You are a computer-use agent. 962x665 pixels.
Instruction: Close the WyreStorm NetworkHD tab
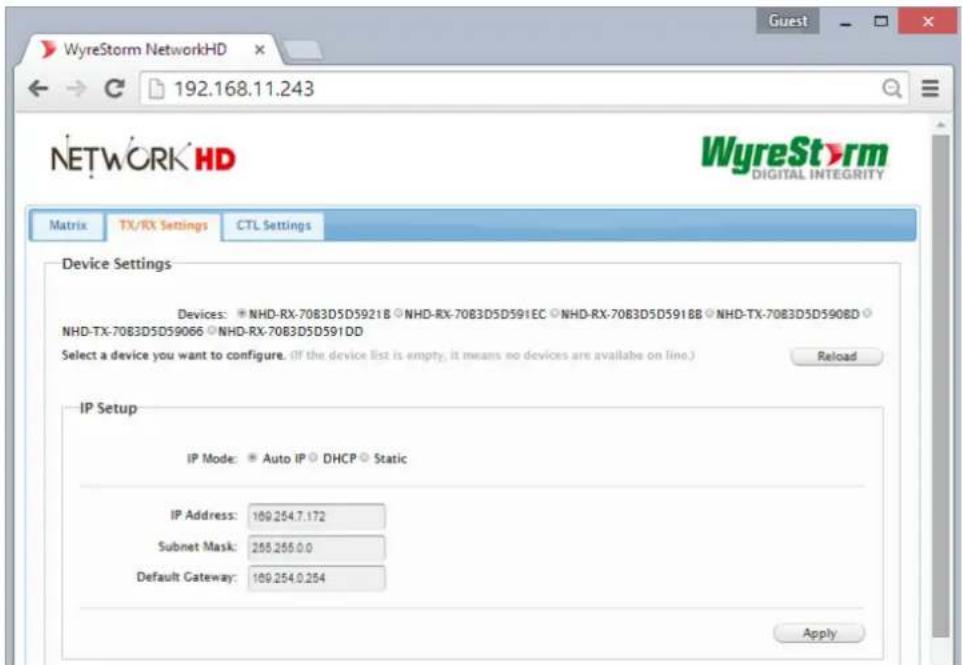pos(260,50)
